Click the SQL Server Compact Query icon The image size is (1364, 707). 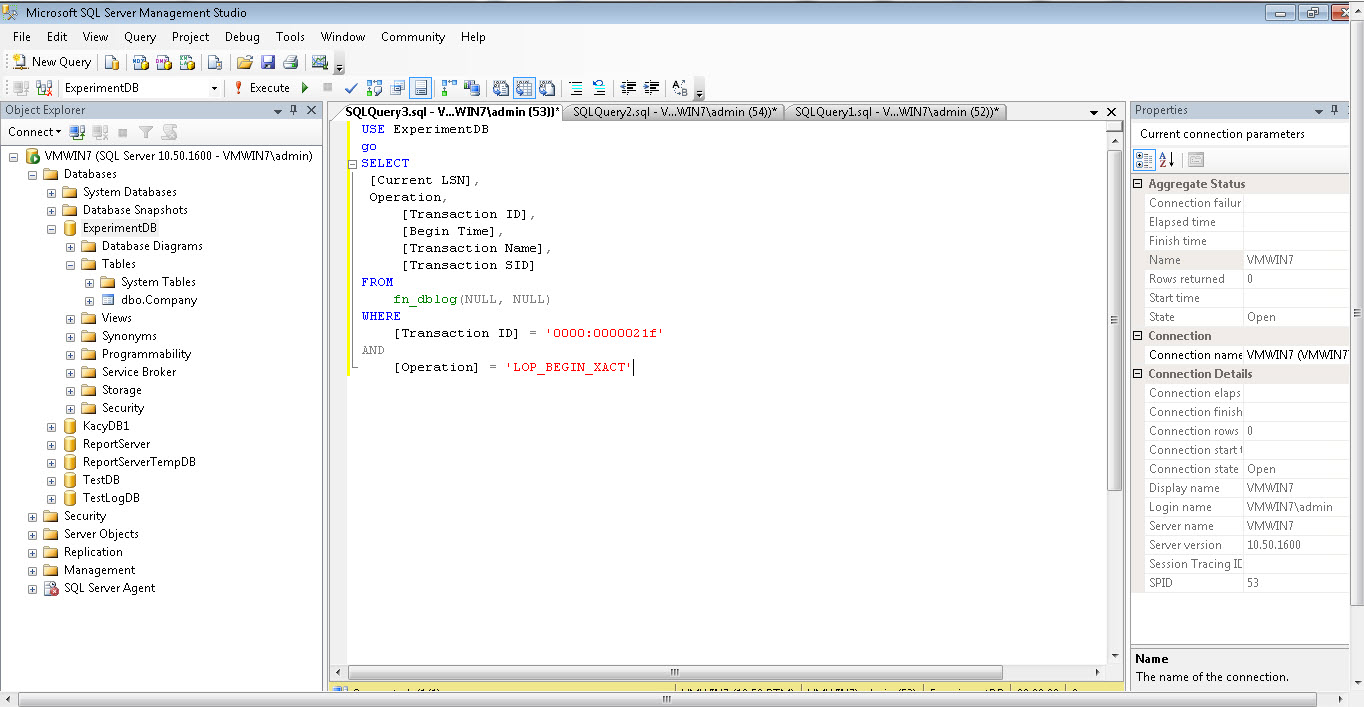(215, 62)
